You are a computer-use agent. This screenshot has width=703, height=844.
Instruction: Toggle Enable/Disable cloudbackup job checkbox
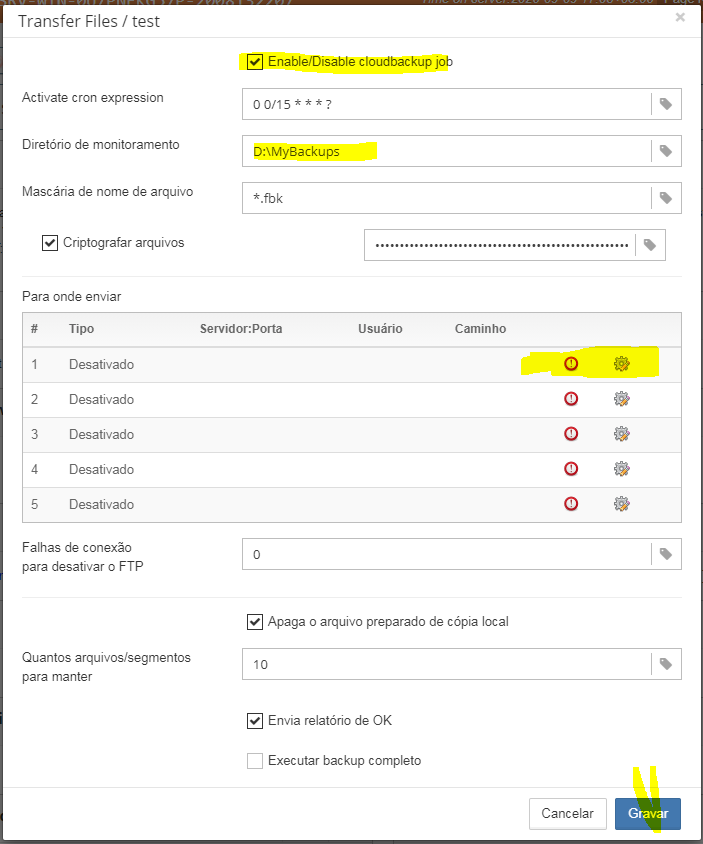point(255,62)
